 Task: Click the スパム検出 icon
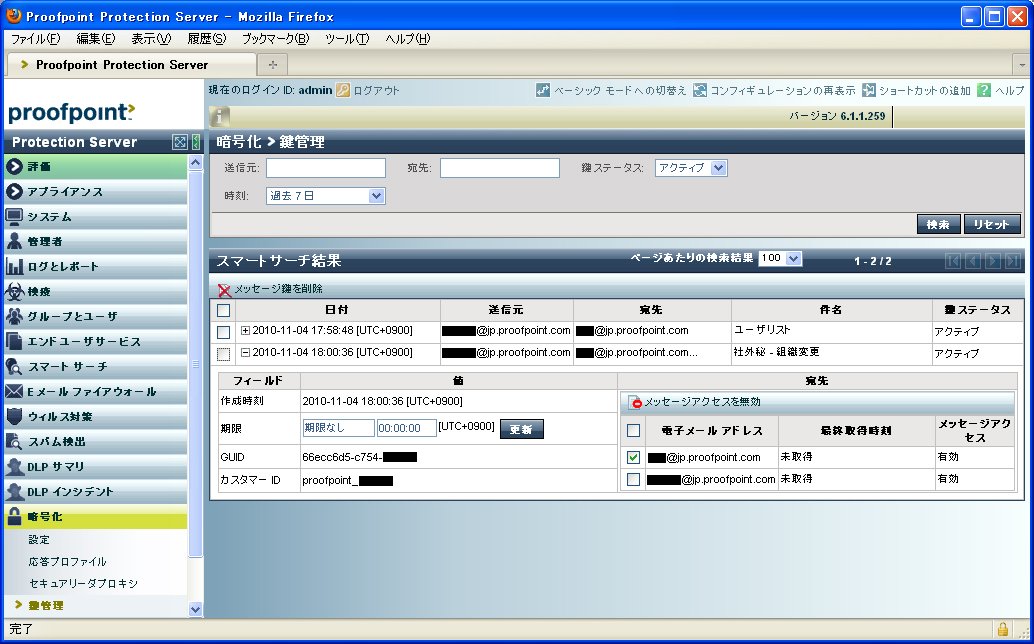click(14, 442)
